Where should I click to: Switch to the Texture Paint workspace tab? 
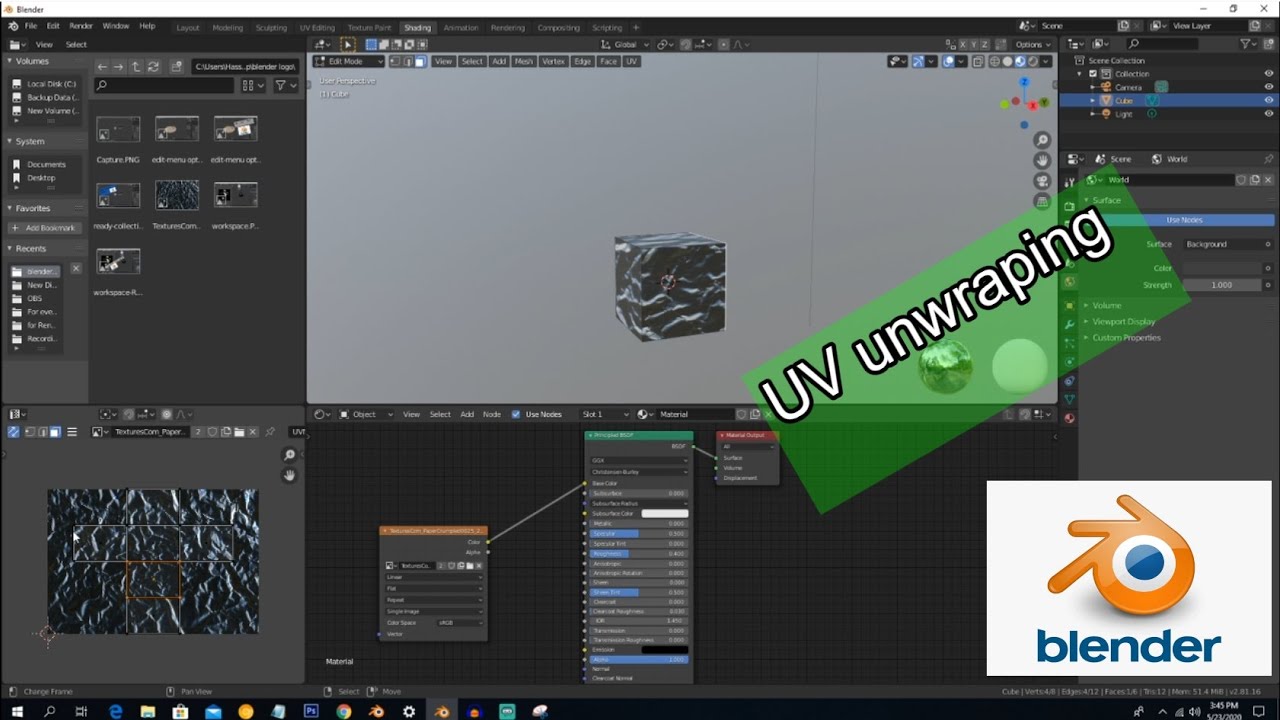tap(369, 28)
